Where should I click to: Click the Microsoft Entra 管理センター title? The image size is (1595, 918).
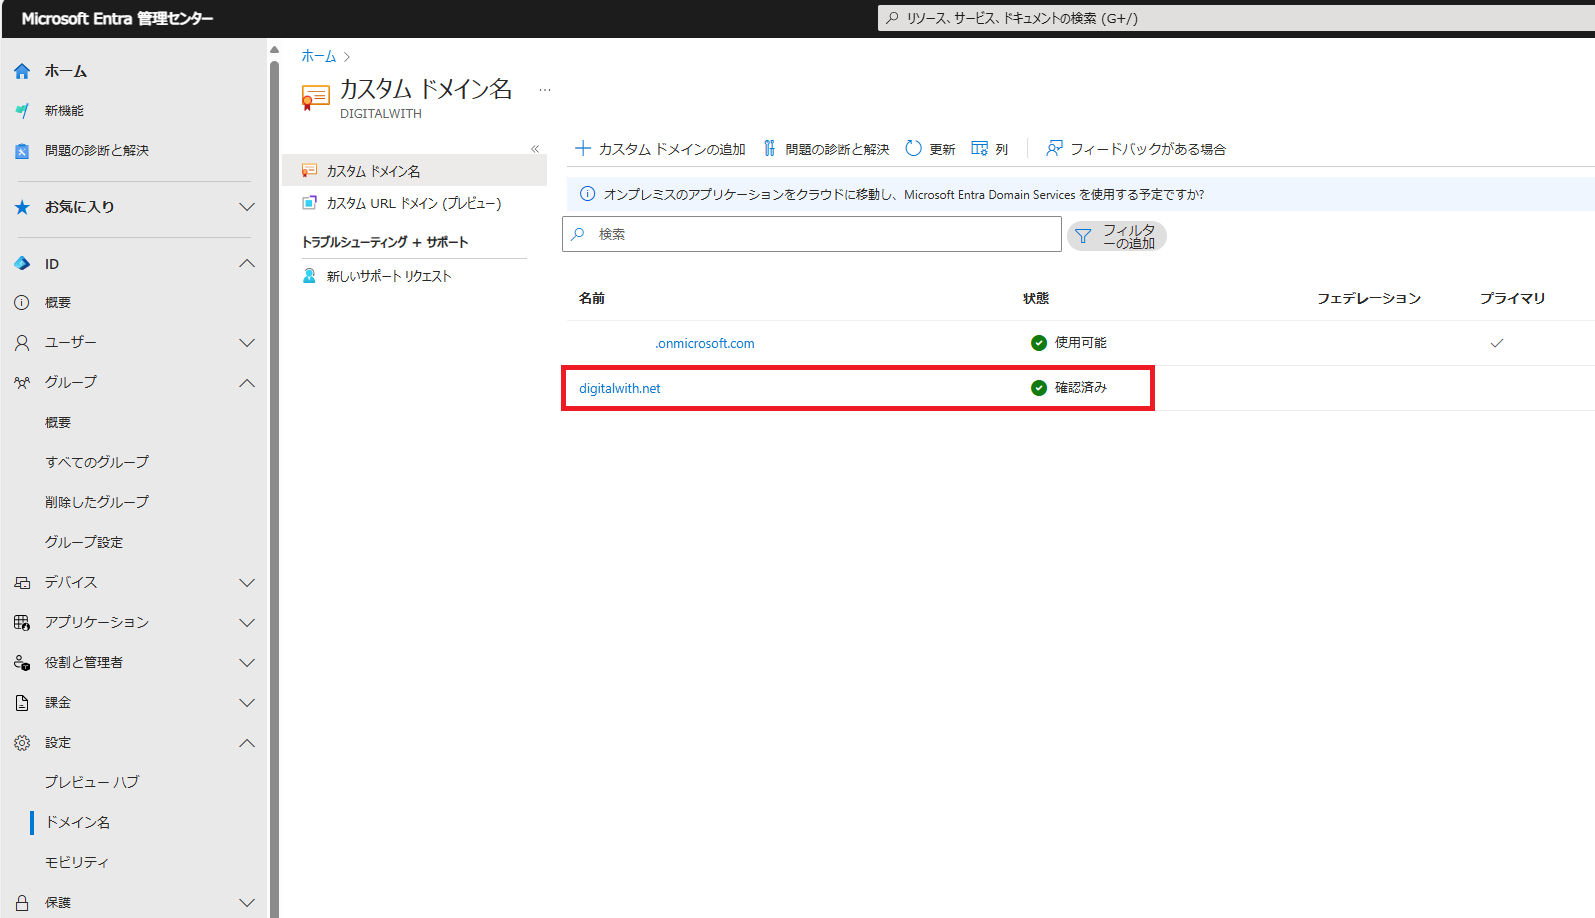[x=117, y=18]
